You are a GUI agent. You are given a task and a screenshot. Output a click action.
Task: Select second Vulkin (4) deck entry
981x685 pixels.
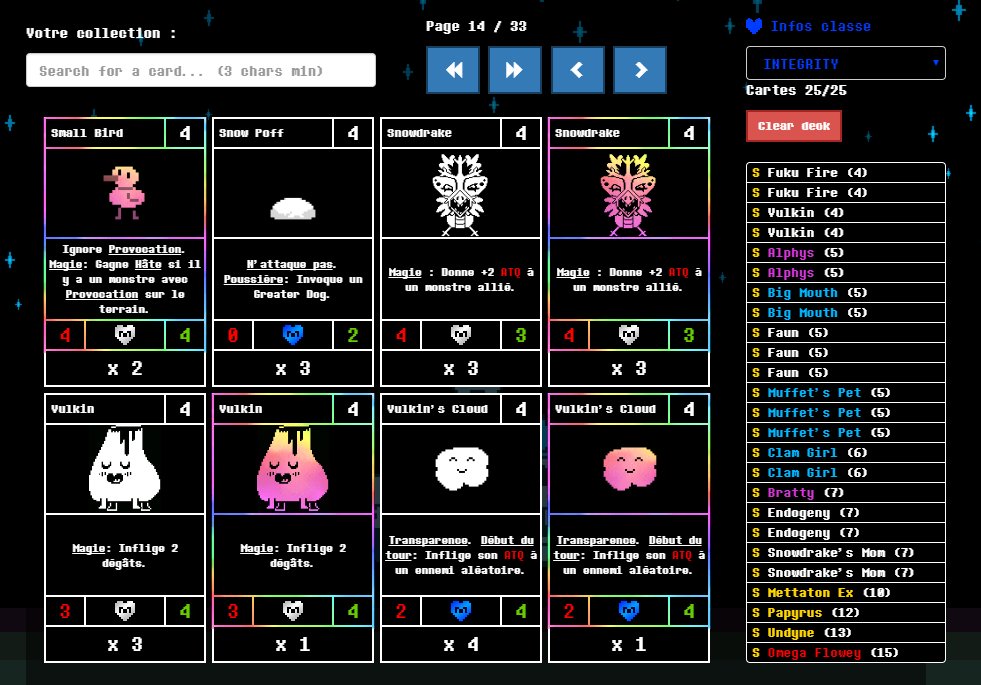845,233
